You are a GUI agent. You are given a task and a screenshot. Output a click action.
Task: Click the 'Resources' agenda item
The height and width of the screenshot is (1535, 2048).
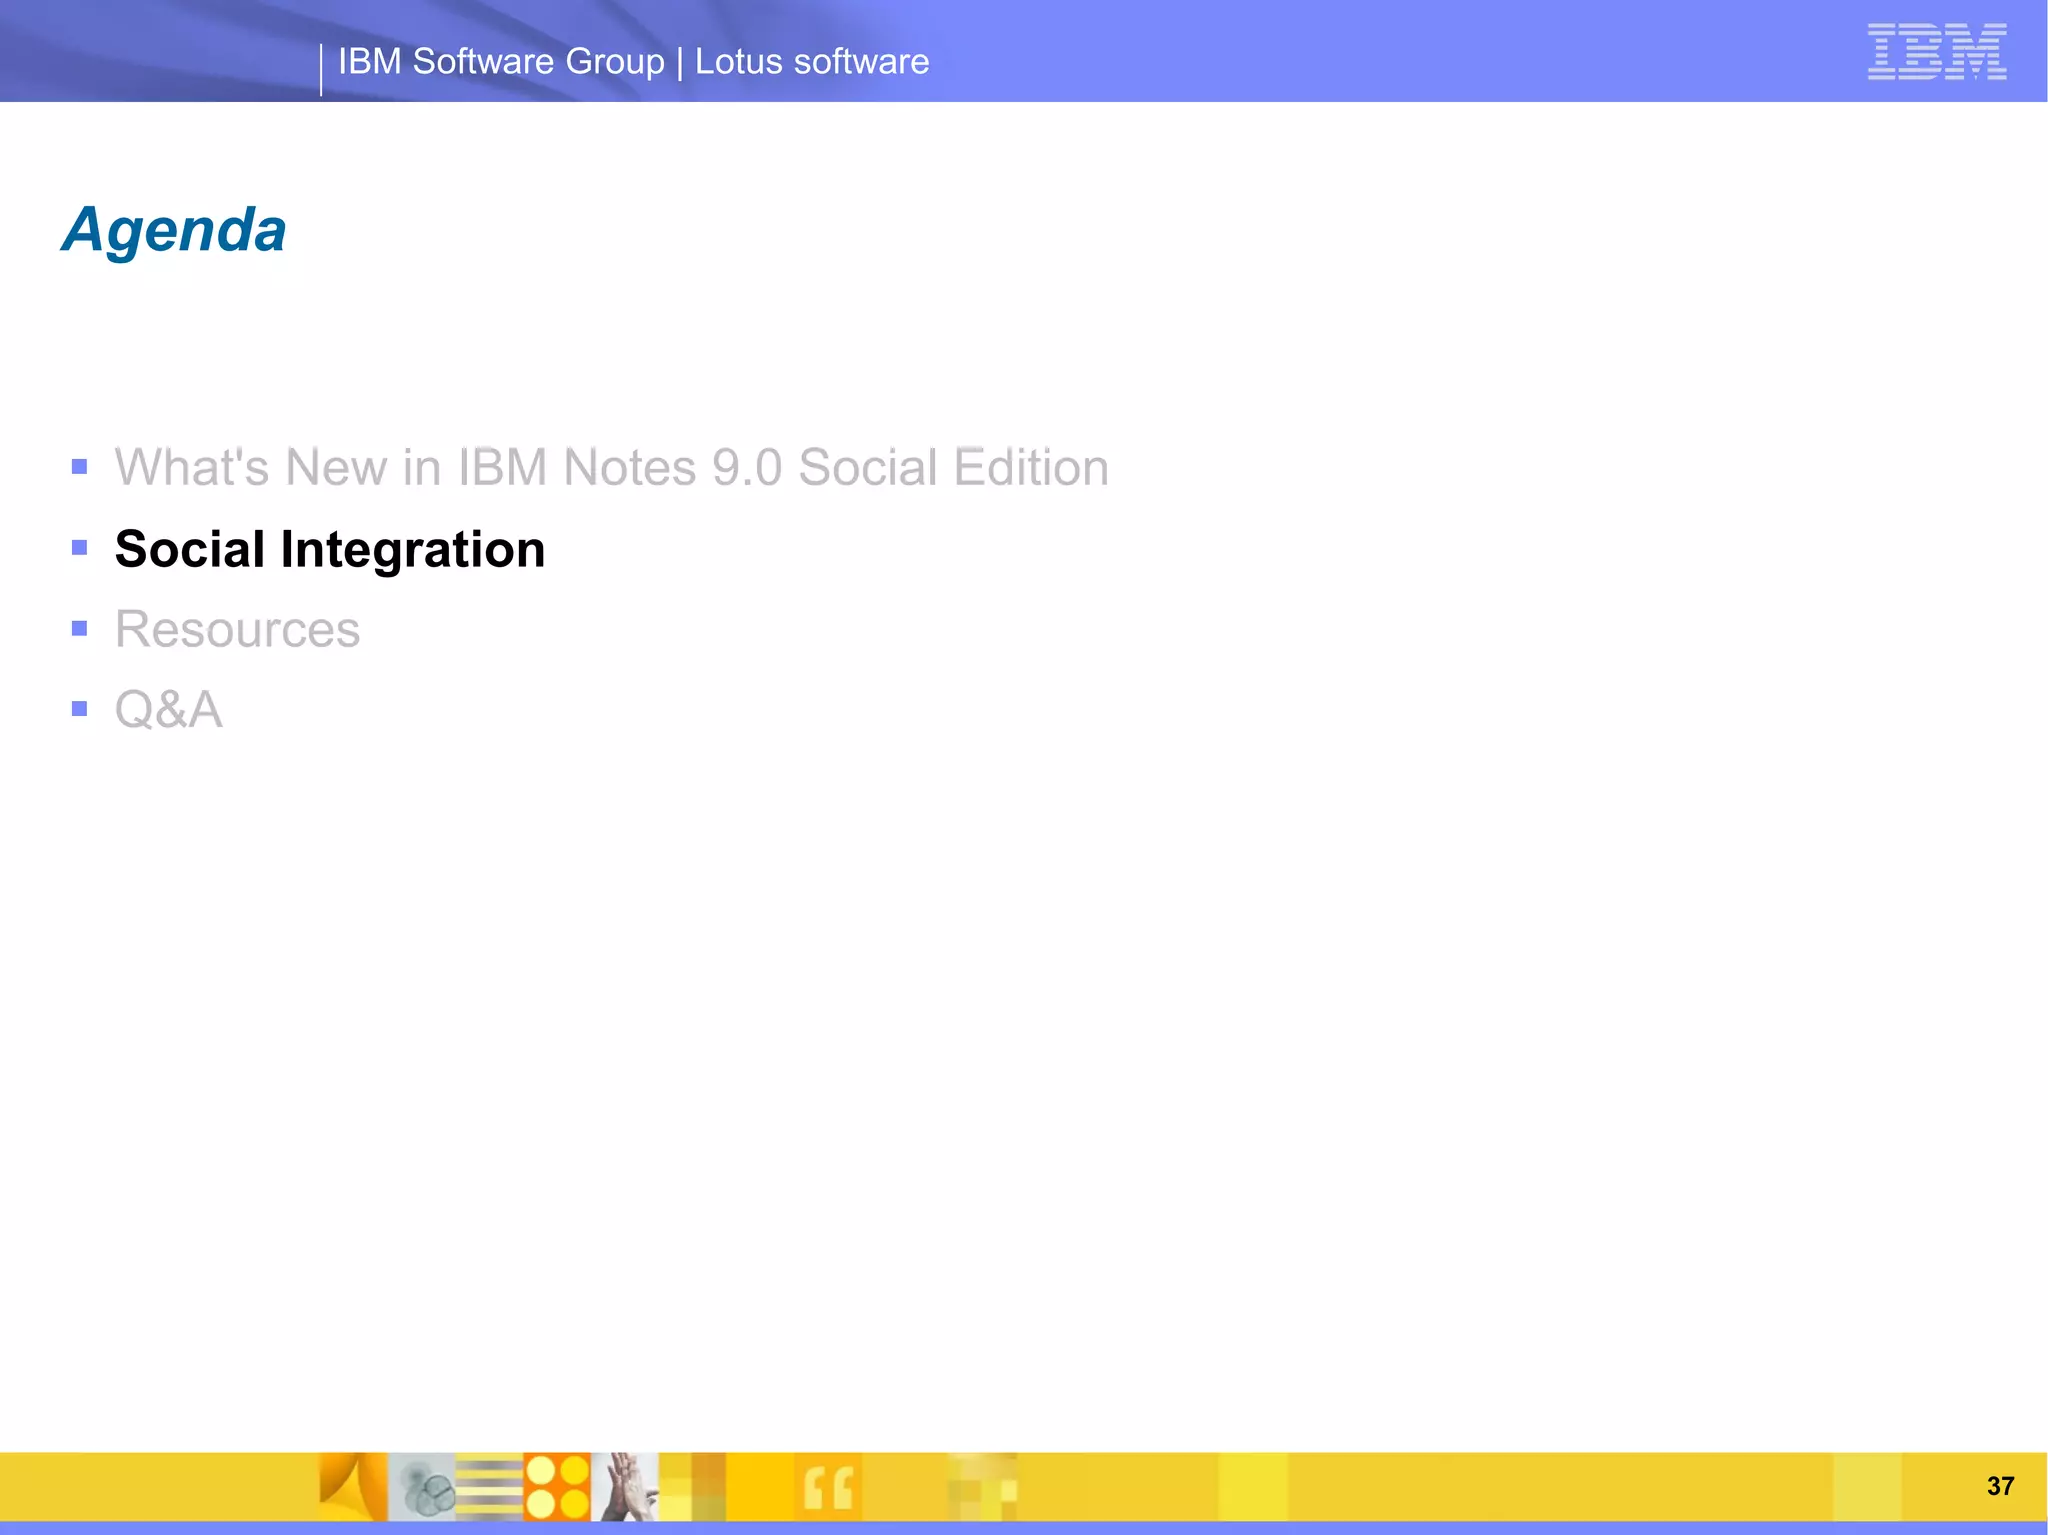coord(237,629)
